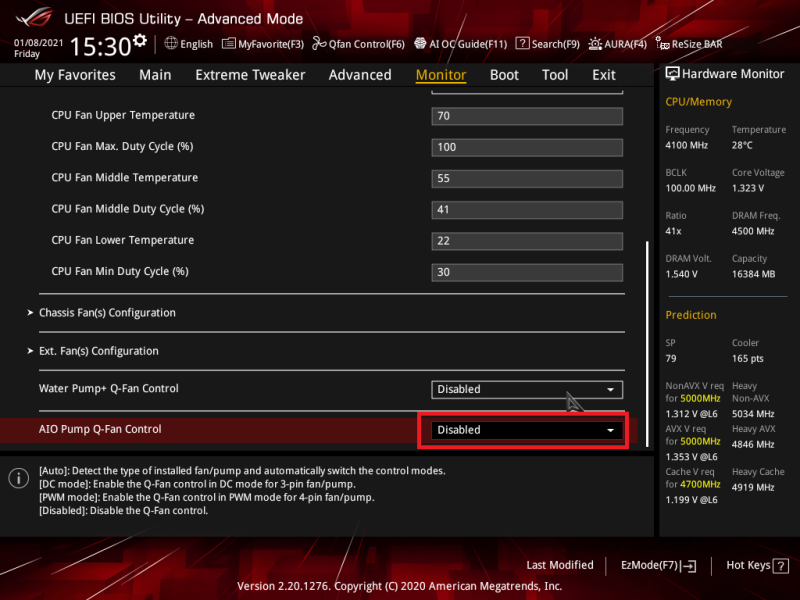
Task: Open the Water Pump+ Q-Fan Control dropdown
Action: [x=527, y=389]
